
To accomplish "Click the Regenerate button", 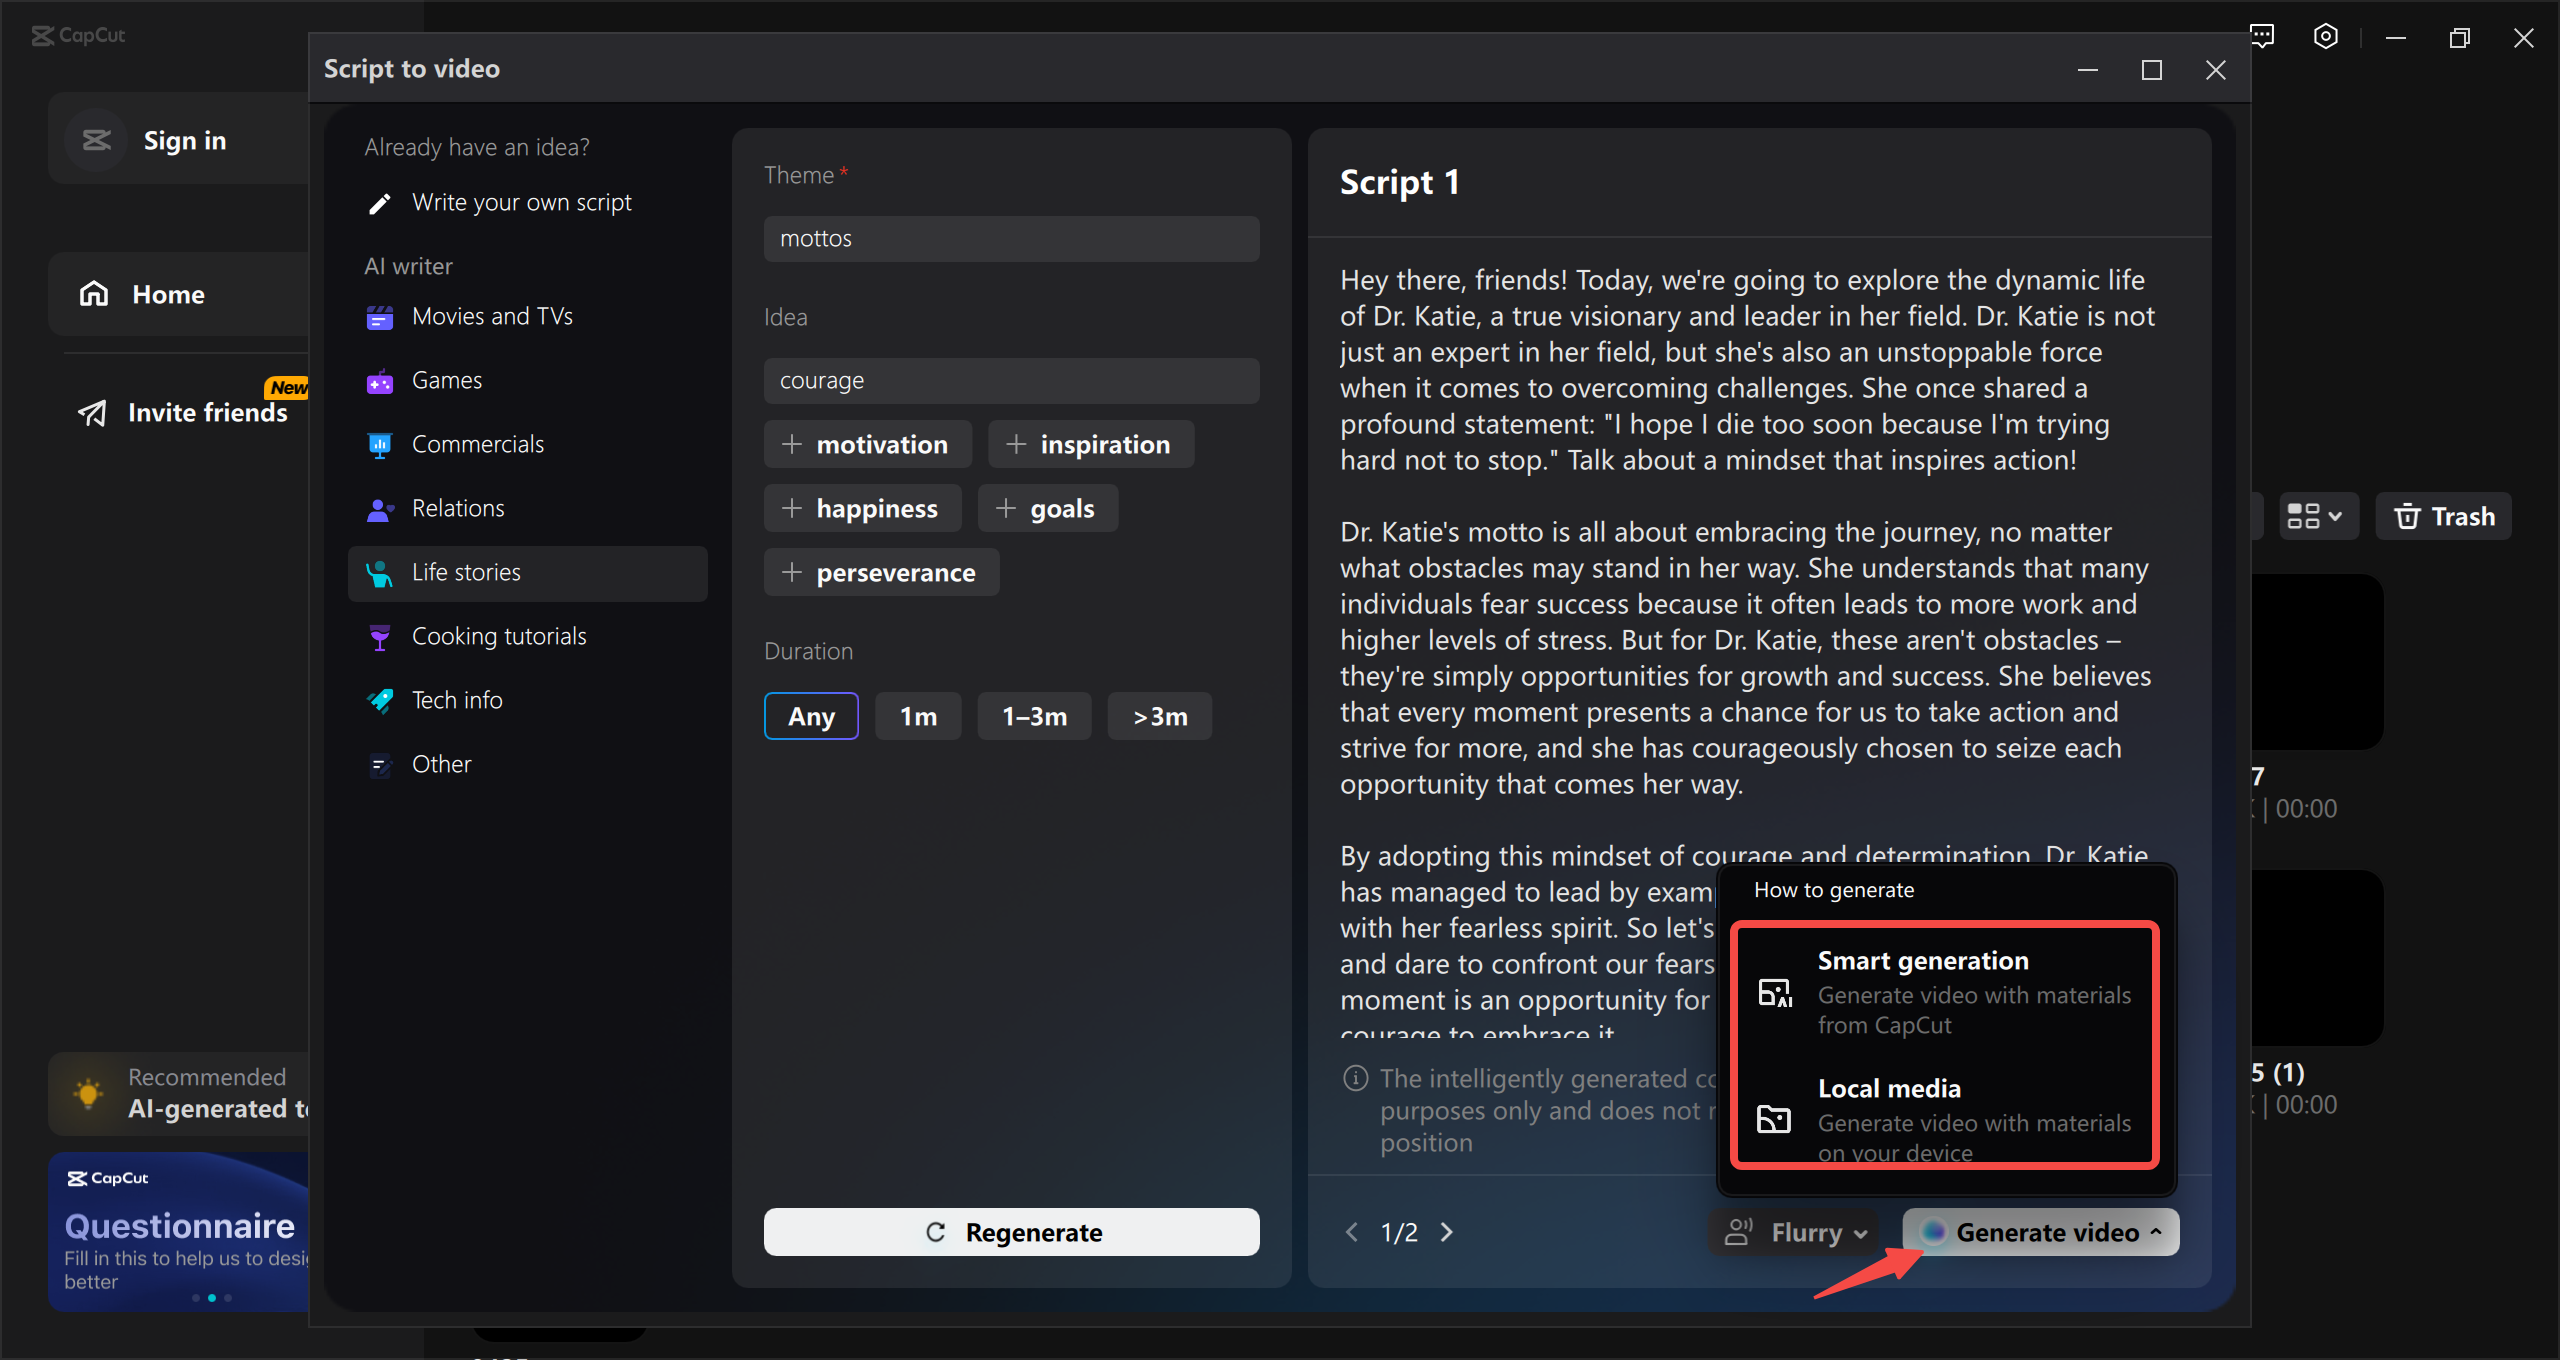I will [x=1011, y=1232].
